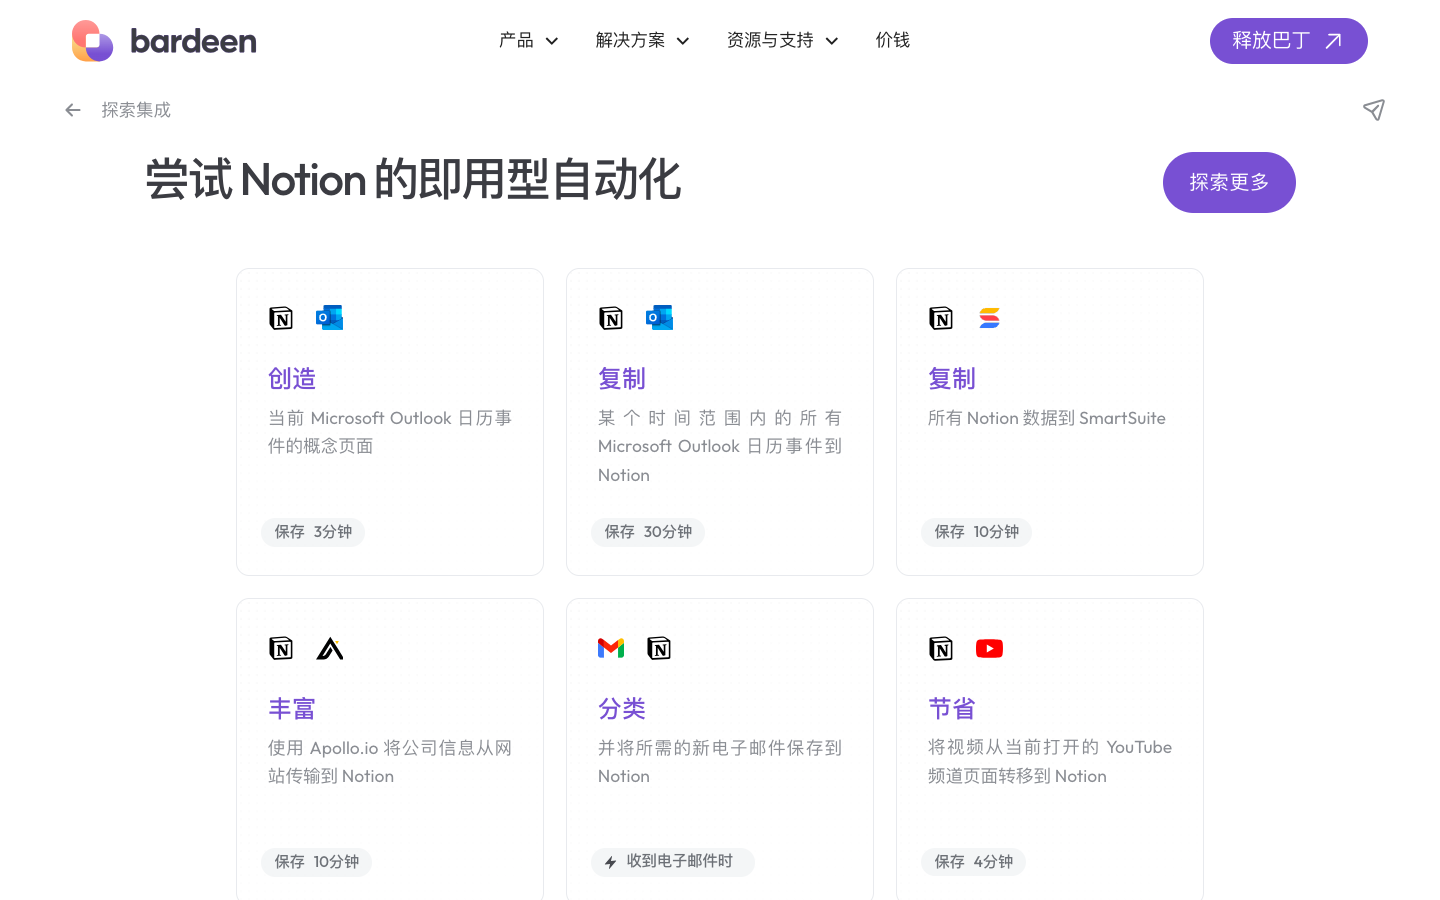The width and height of the screenshot is (1440, 900).
Task: Click the SmartSuite icon in the third card
Action: click(989, 318)
